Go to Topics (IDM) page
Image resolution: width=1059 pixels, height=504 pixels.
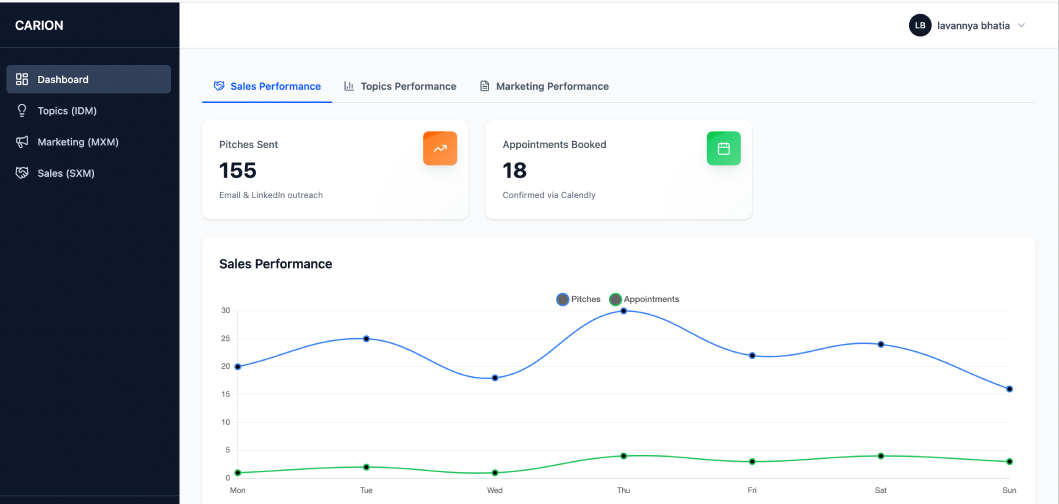click(x=67, y=111)
